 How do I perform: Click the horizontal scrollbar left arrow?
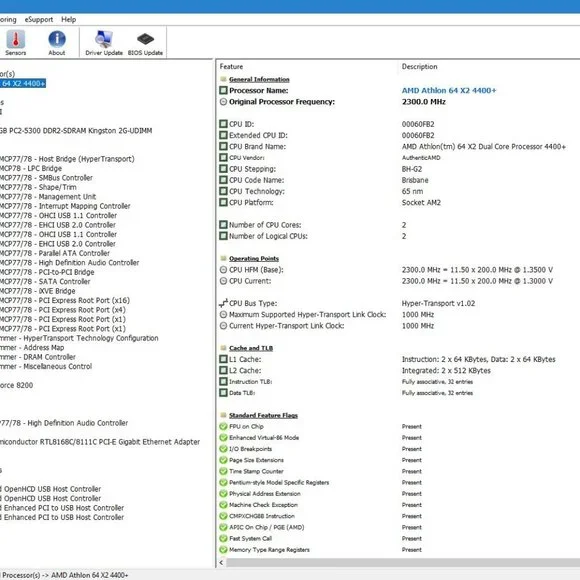tap(221, 563)
